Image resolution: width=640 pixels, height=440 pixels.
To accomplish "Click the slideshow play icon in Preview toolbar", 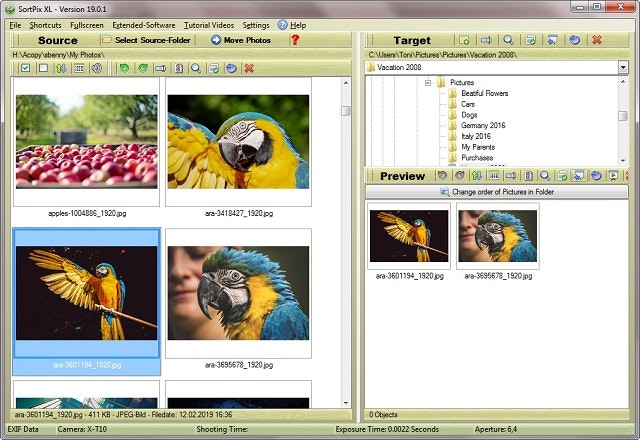I will click(613, 176).
